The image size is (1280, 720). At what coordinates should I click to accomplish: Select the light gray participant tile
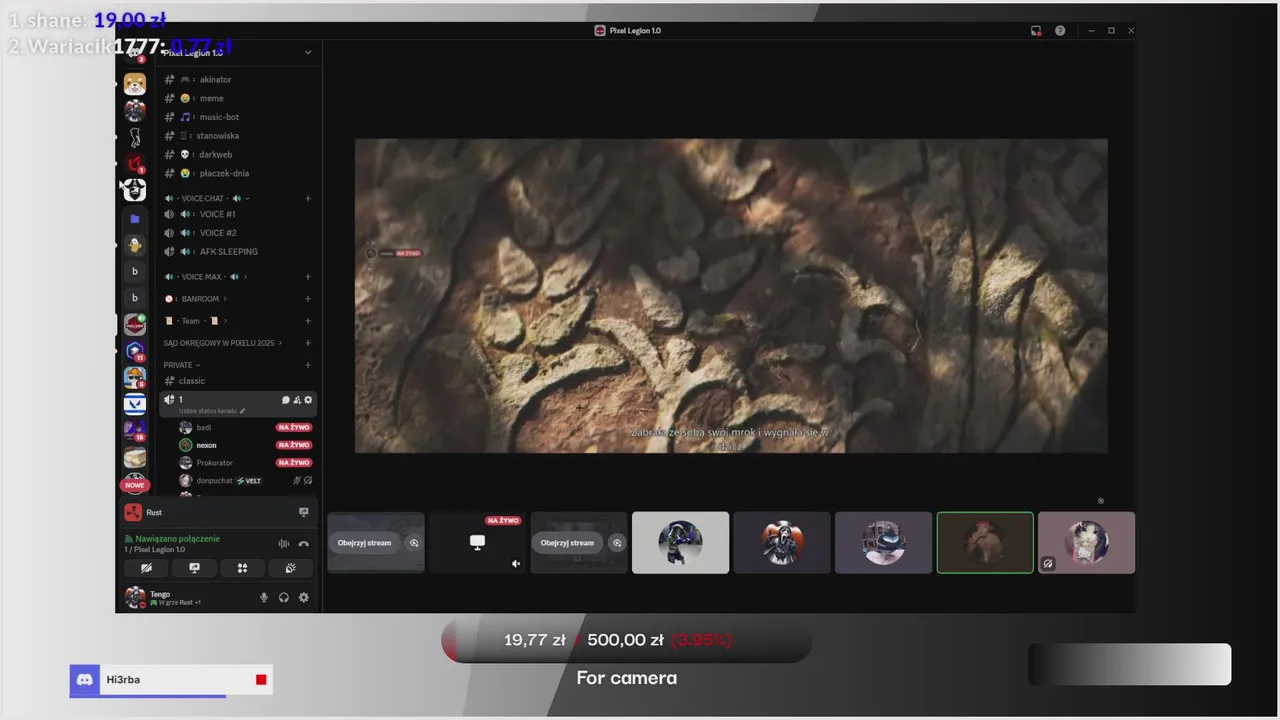(x=680, y=543)
